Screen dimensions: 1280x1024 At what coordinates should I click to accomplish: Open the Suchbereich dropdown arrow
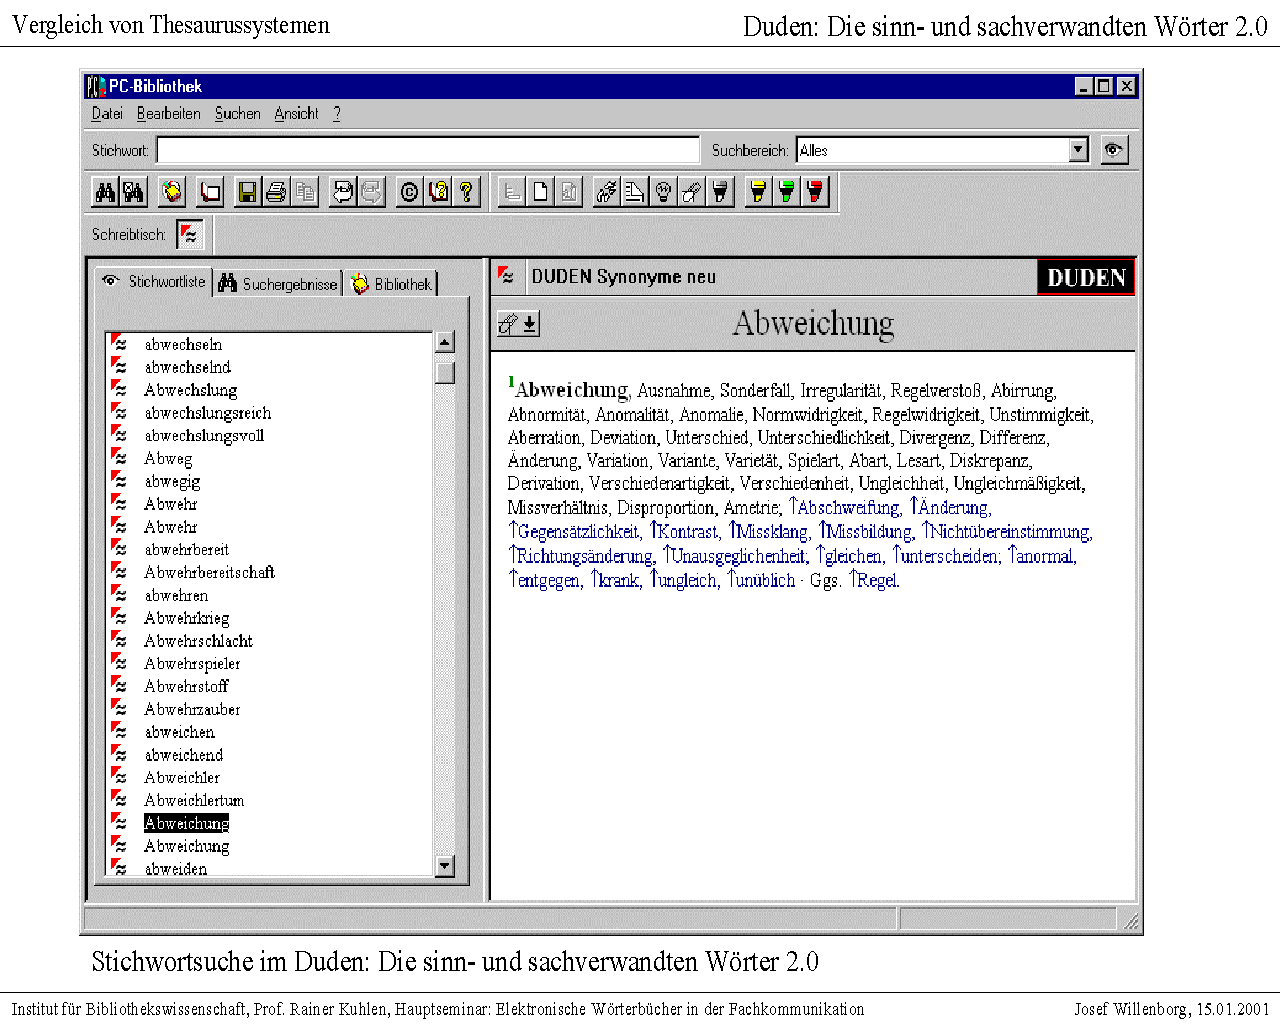pyautogui.click(x=1078, y=150)
